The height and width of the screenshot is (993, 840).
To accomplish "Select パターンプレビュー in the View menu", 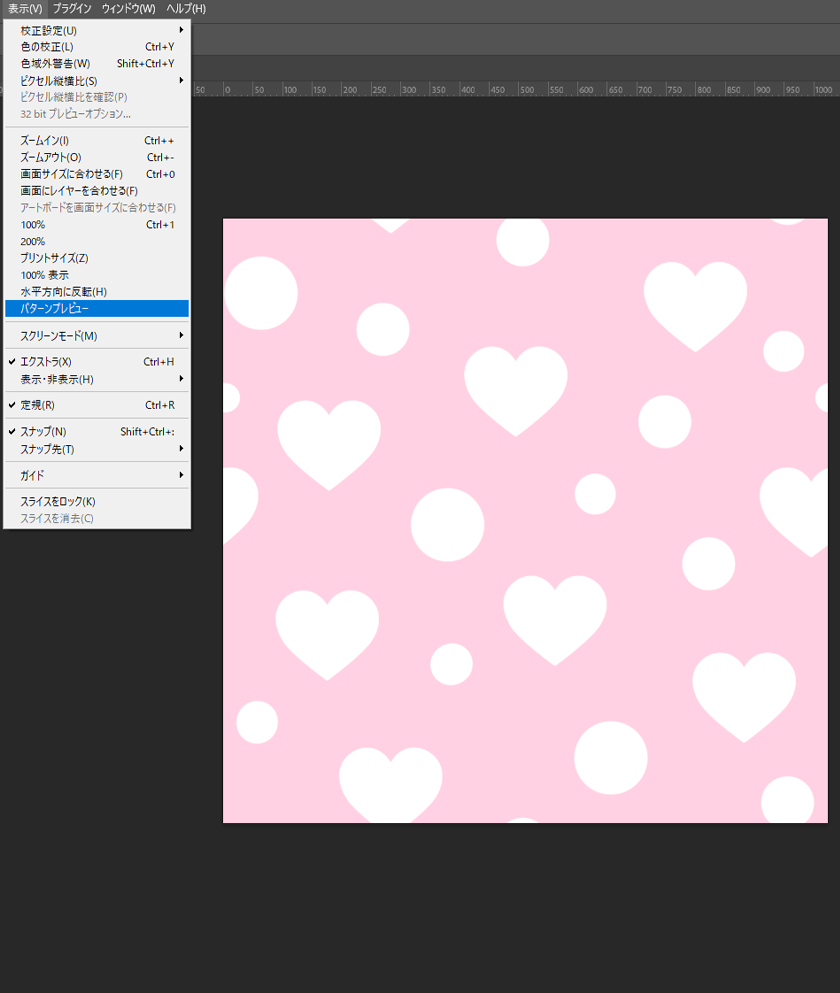I will click(55, 308).
